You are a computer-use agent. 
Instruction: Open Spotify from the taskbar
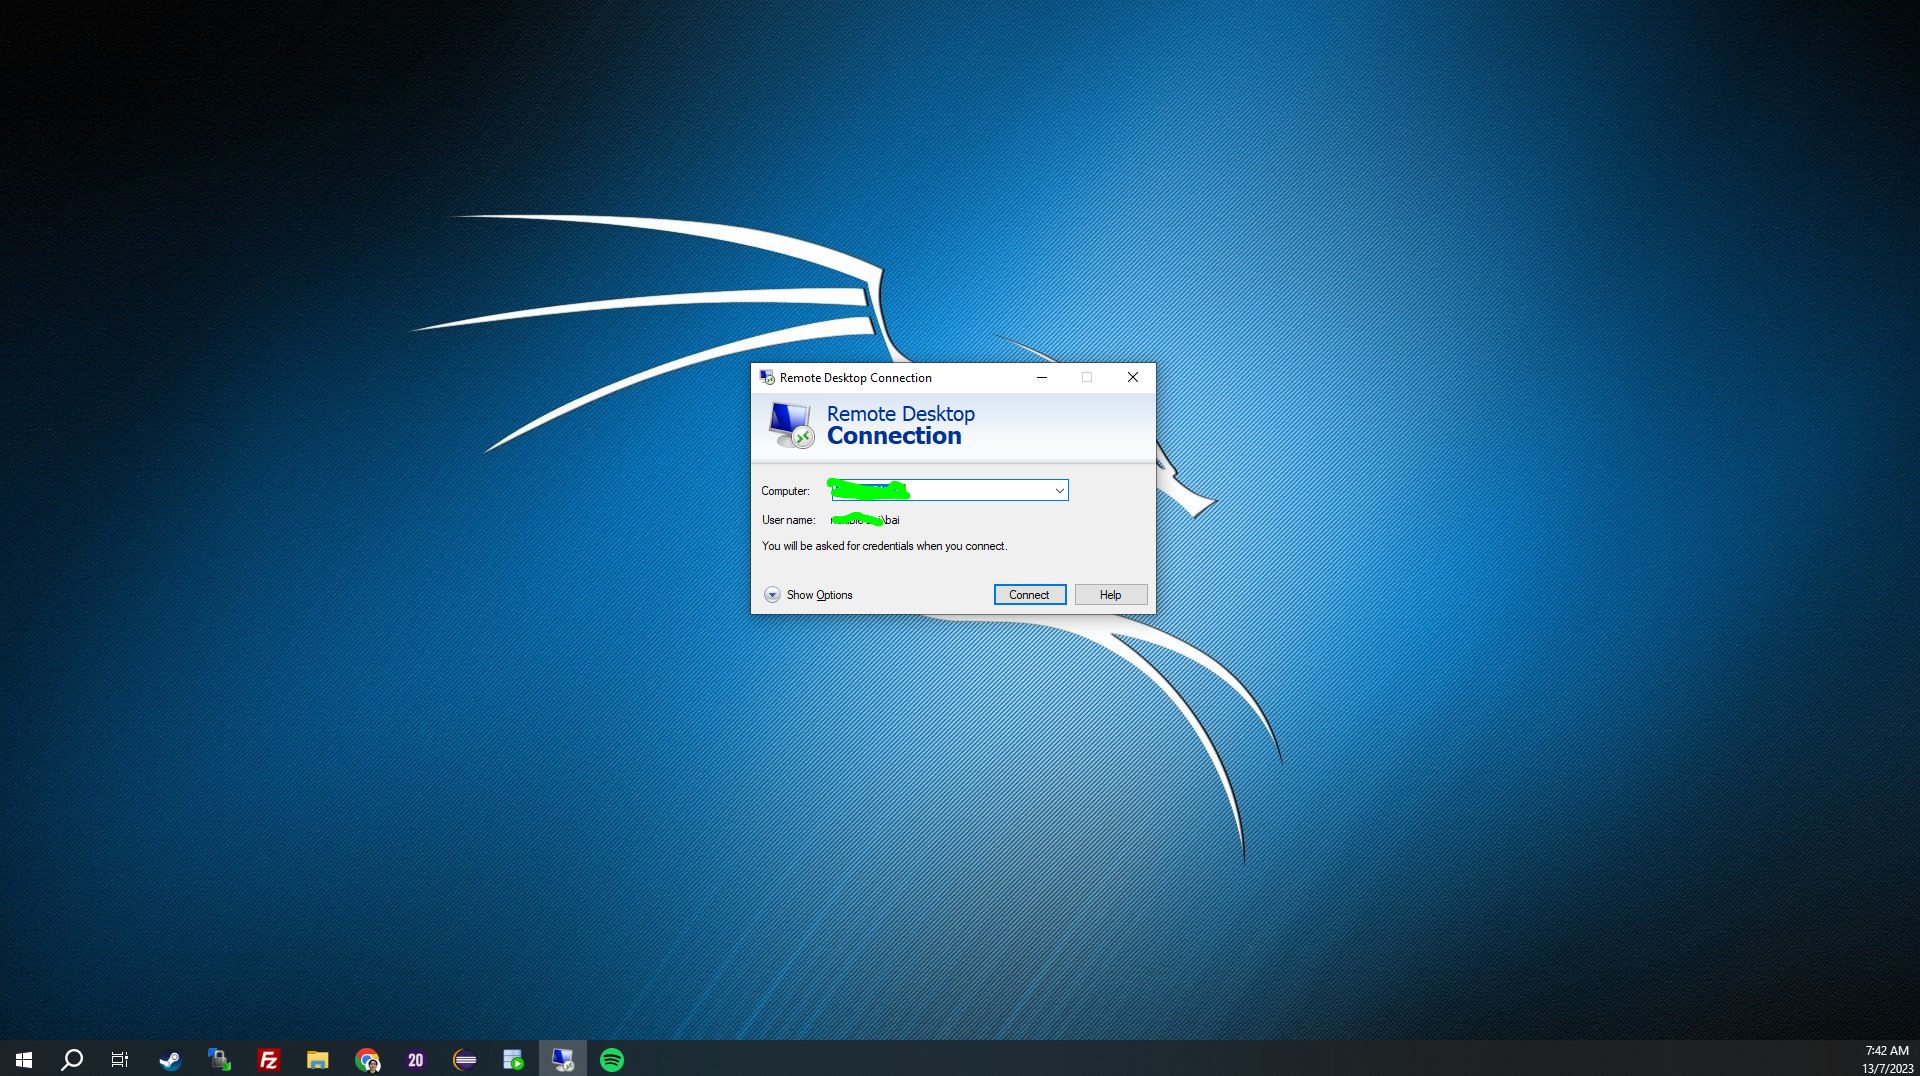coord(612,1059)
